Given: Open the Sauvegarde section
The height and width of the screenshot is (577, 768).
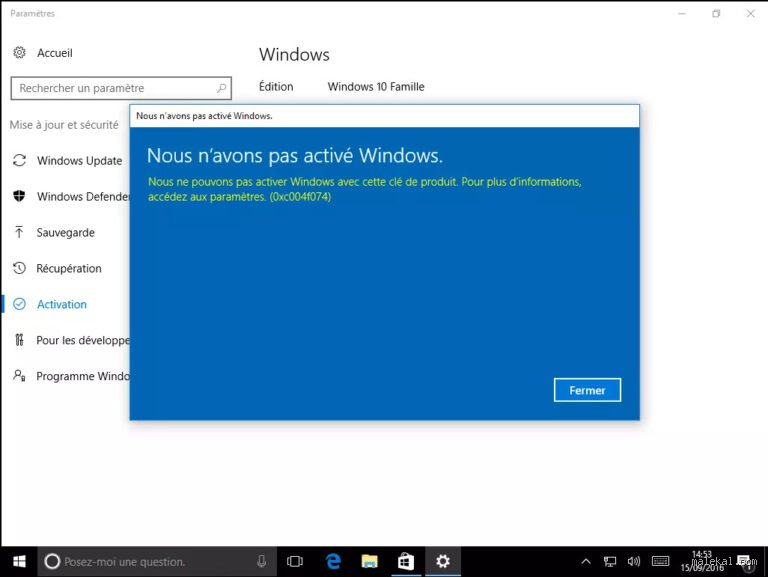Looking at the screenshot, I should tap(66, 233).
